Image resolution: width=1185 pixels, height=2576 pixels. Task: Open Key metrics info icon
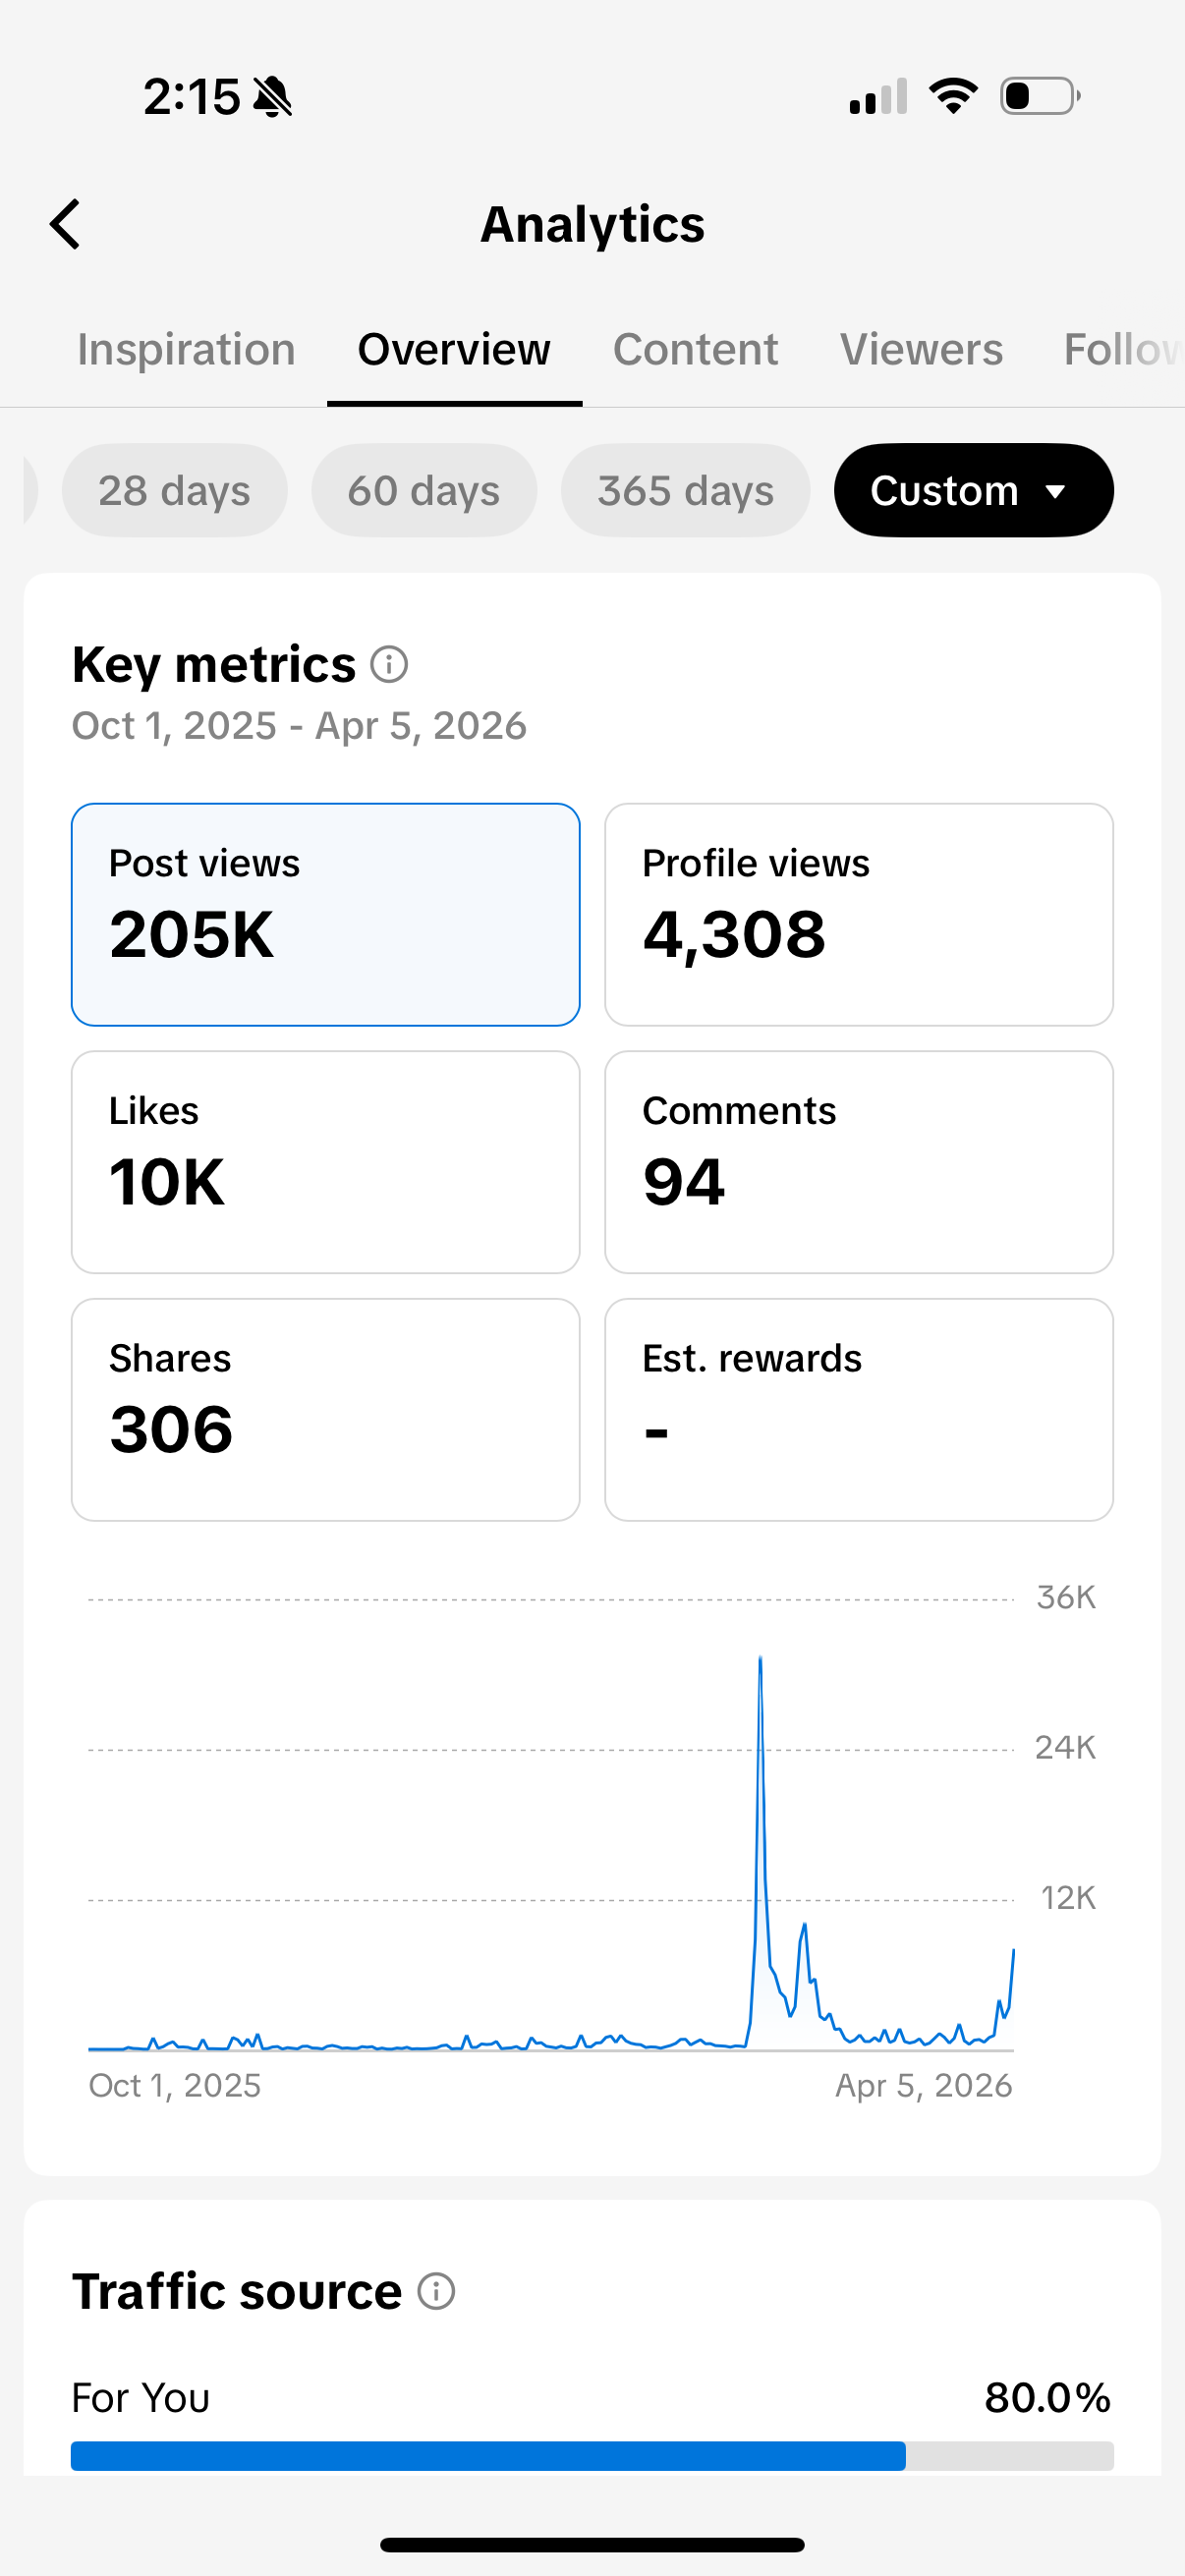[x=389, y=664]
